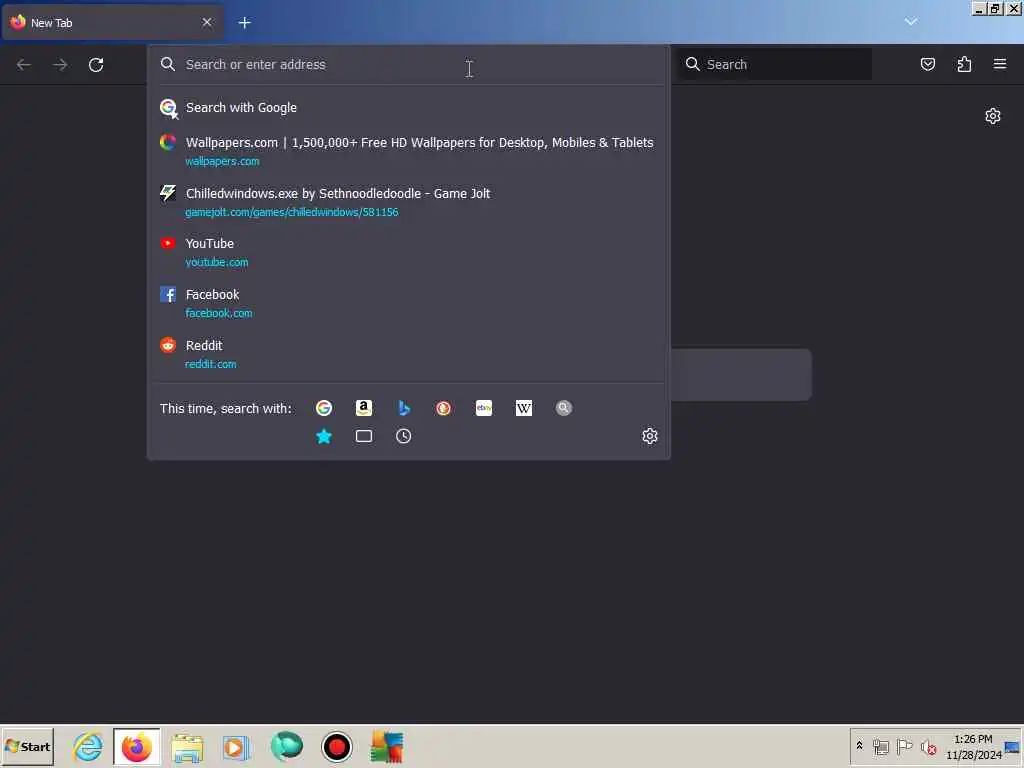Select DuckDuckGo one-off search icon
This screenshot has width=1024, height=768.
click(443, 408)
